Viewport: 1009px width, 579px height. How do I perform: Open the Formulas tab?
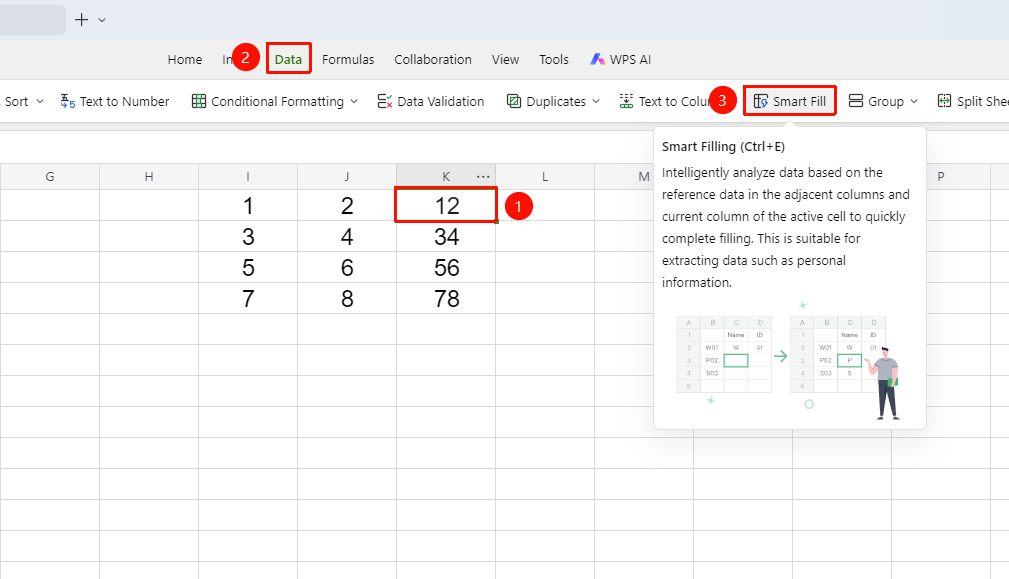point(348,59)
